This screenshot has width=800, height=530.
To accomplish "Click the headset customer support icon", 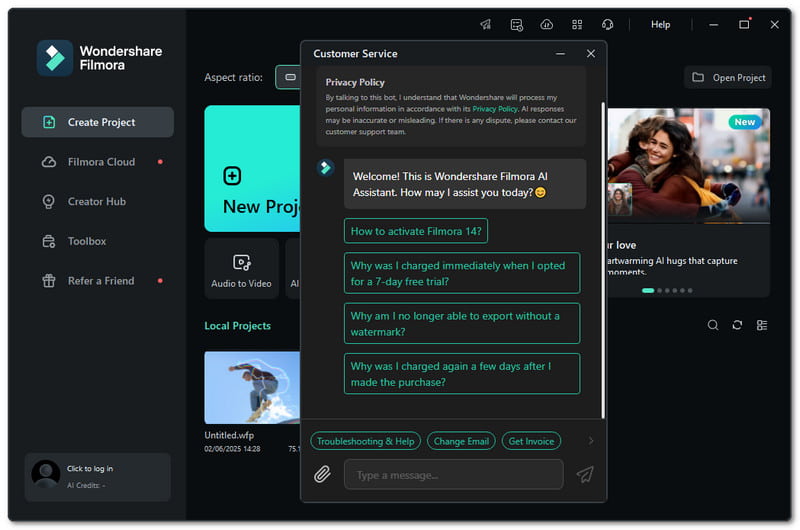I will pyautogui.click(x=607, y=24).
